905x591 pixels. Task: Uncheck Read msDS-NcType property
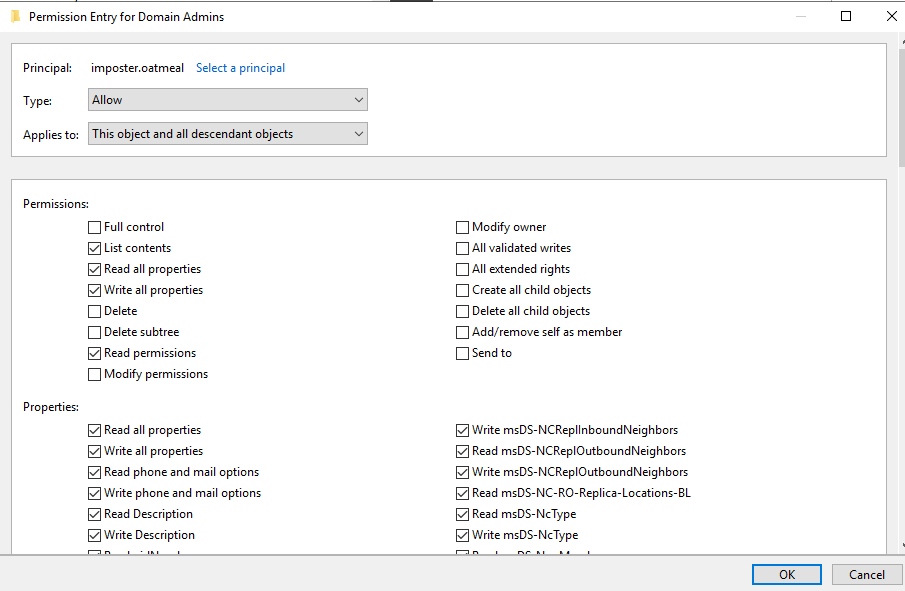pos(463,514)
